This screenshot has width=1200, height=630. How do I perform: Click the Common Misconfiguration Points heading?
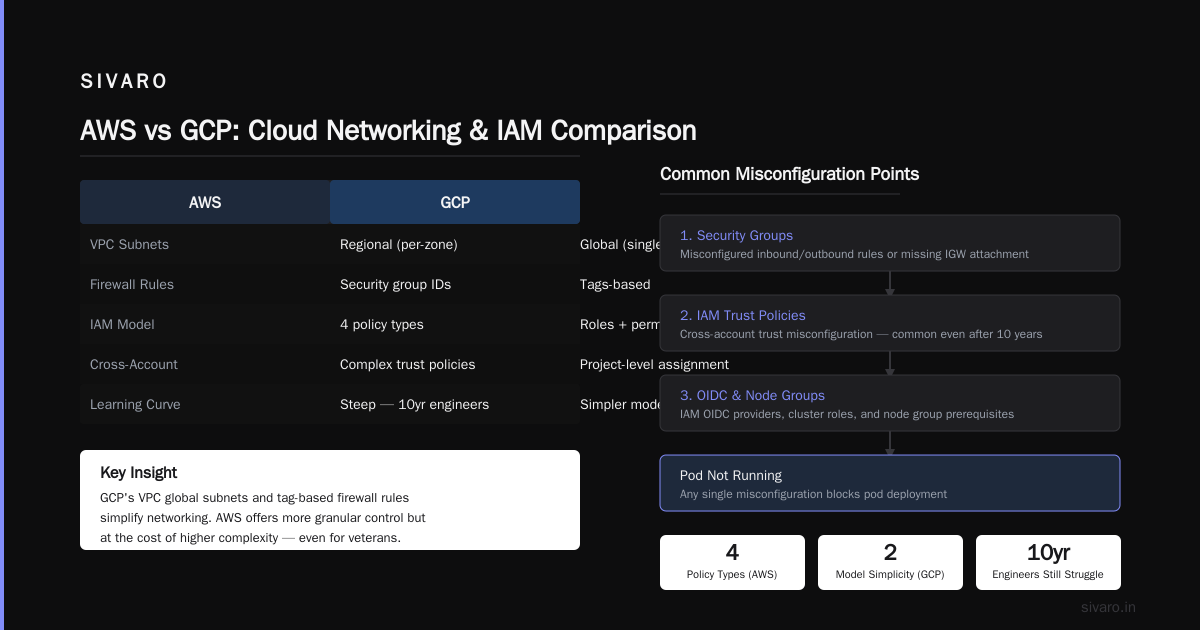[789, 174]
